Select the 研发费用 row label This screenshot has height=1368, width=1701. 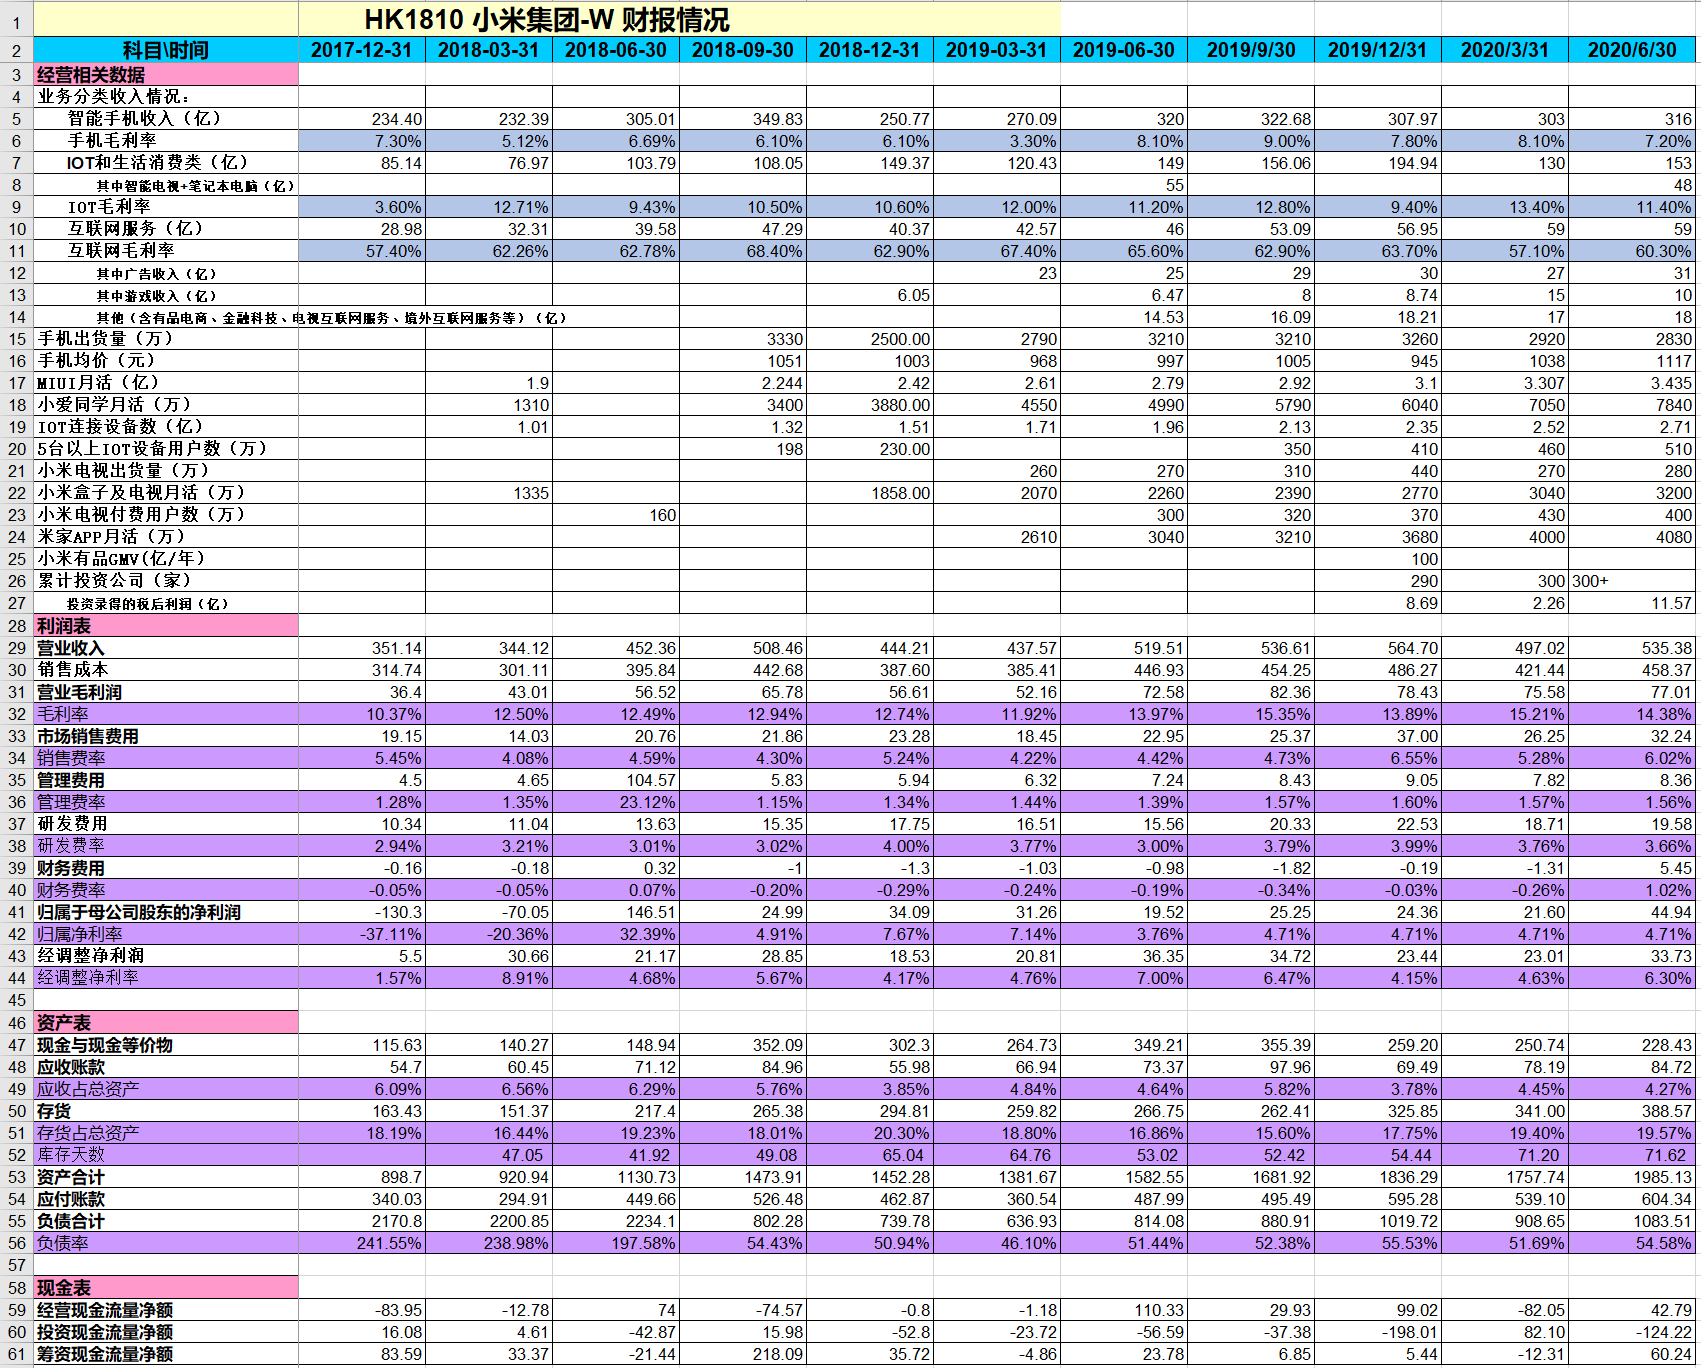coord(166,824)
